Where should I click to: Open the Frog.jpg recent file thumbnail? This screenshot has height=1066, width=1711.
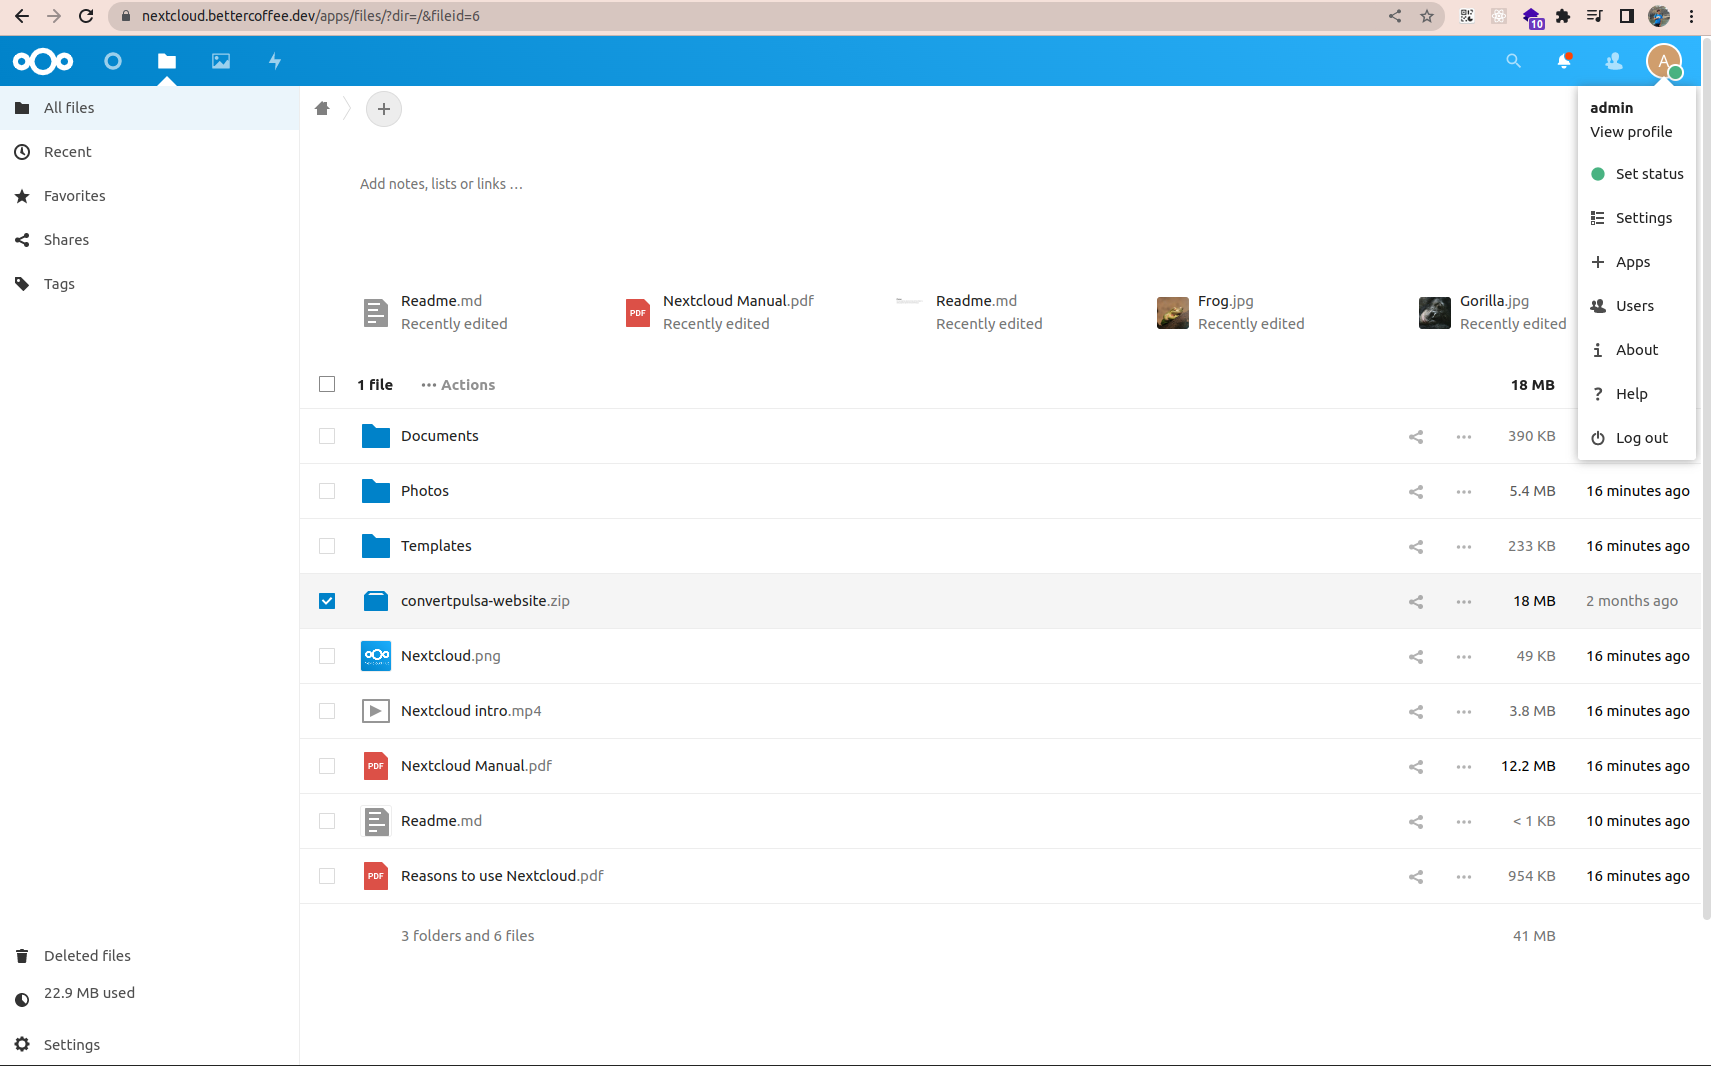[1172, 312]
